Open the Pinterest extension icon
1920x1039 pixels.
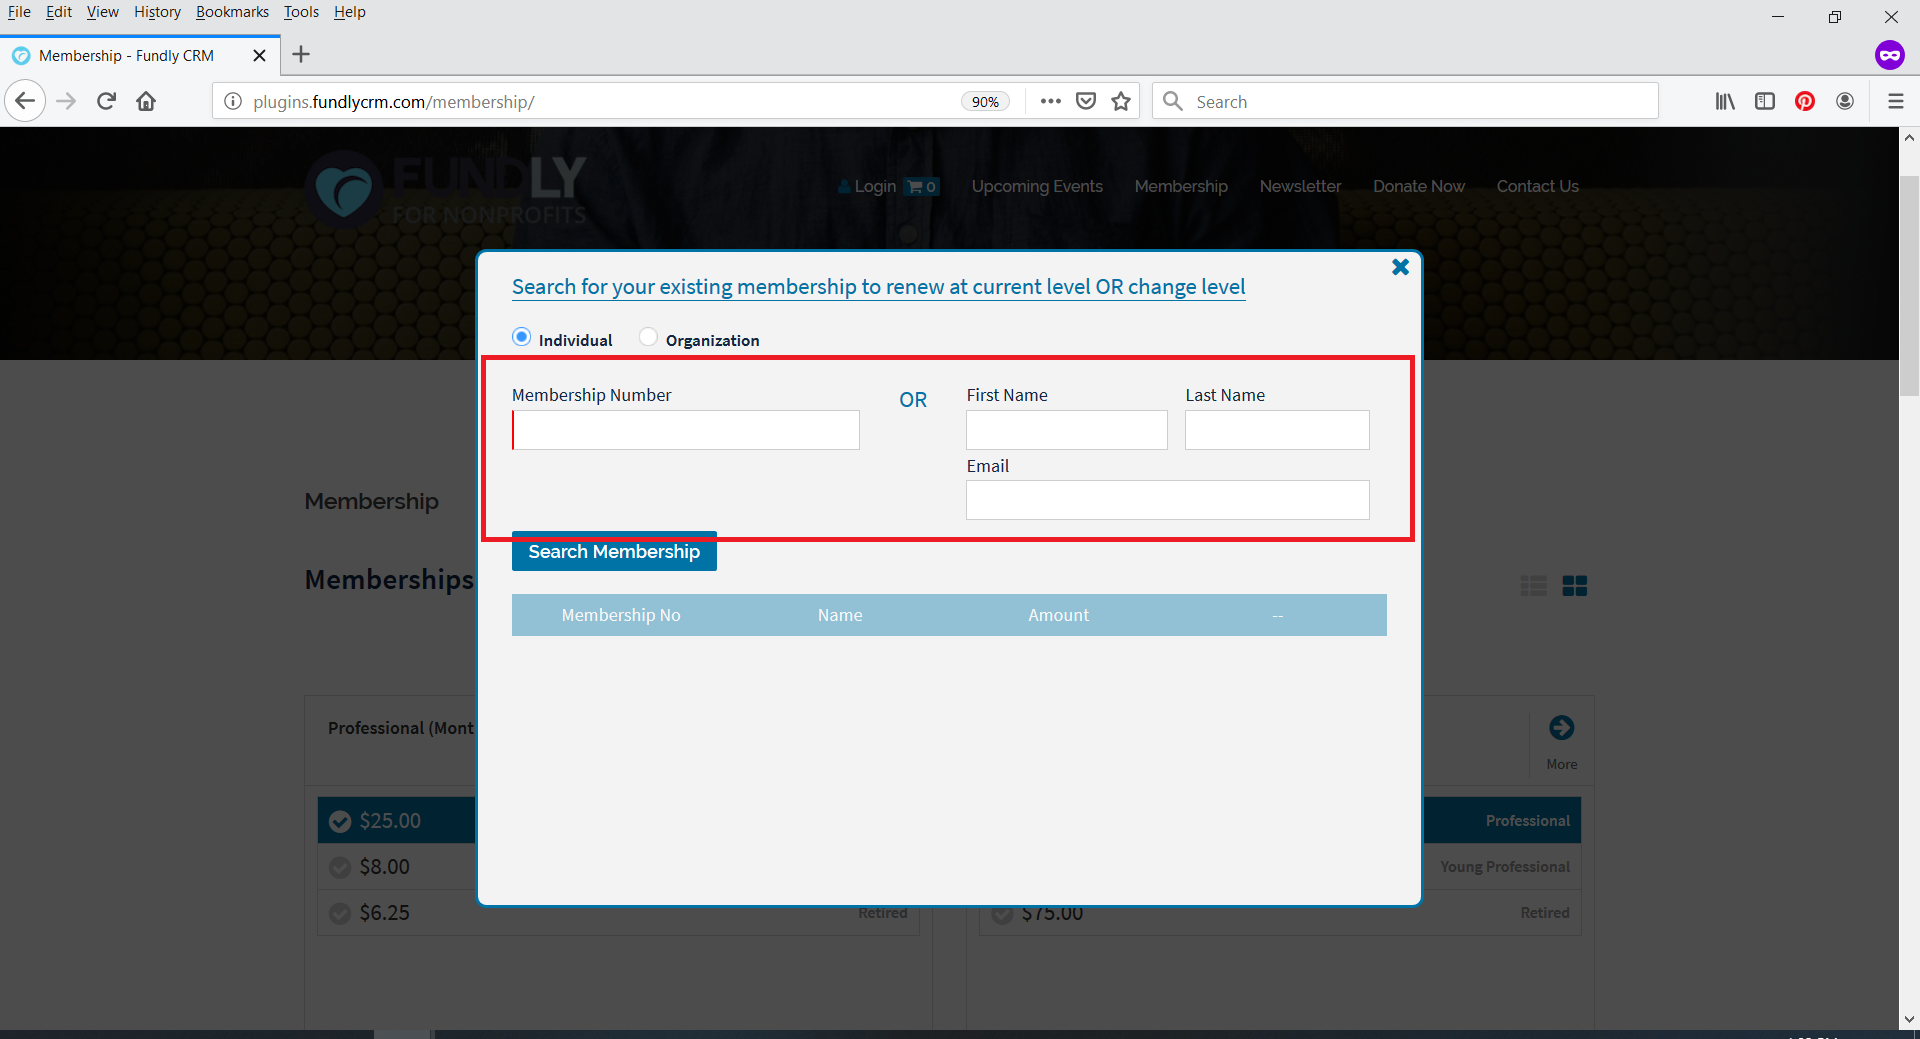[x=1805, y=101]
